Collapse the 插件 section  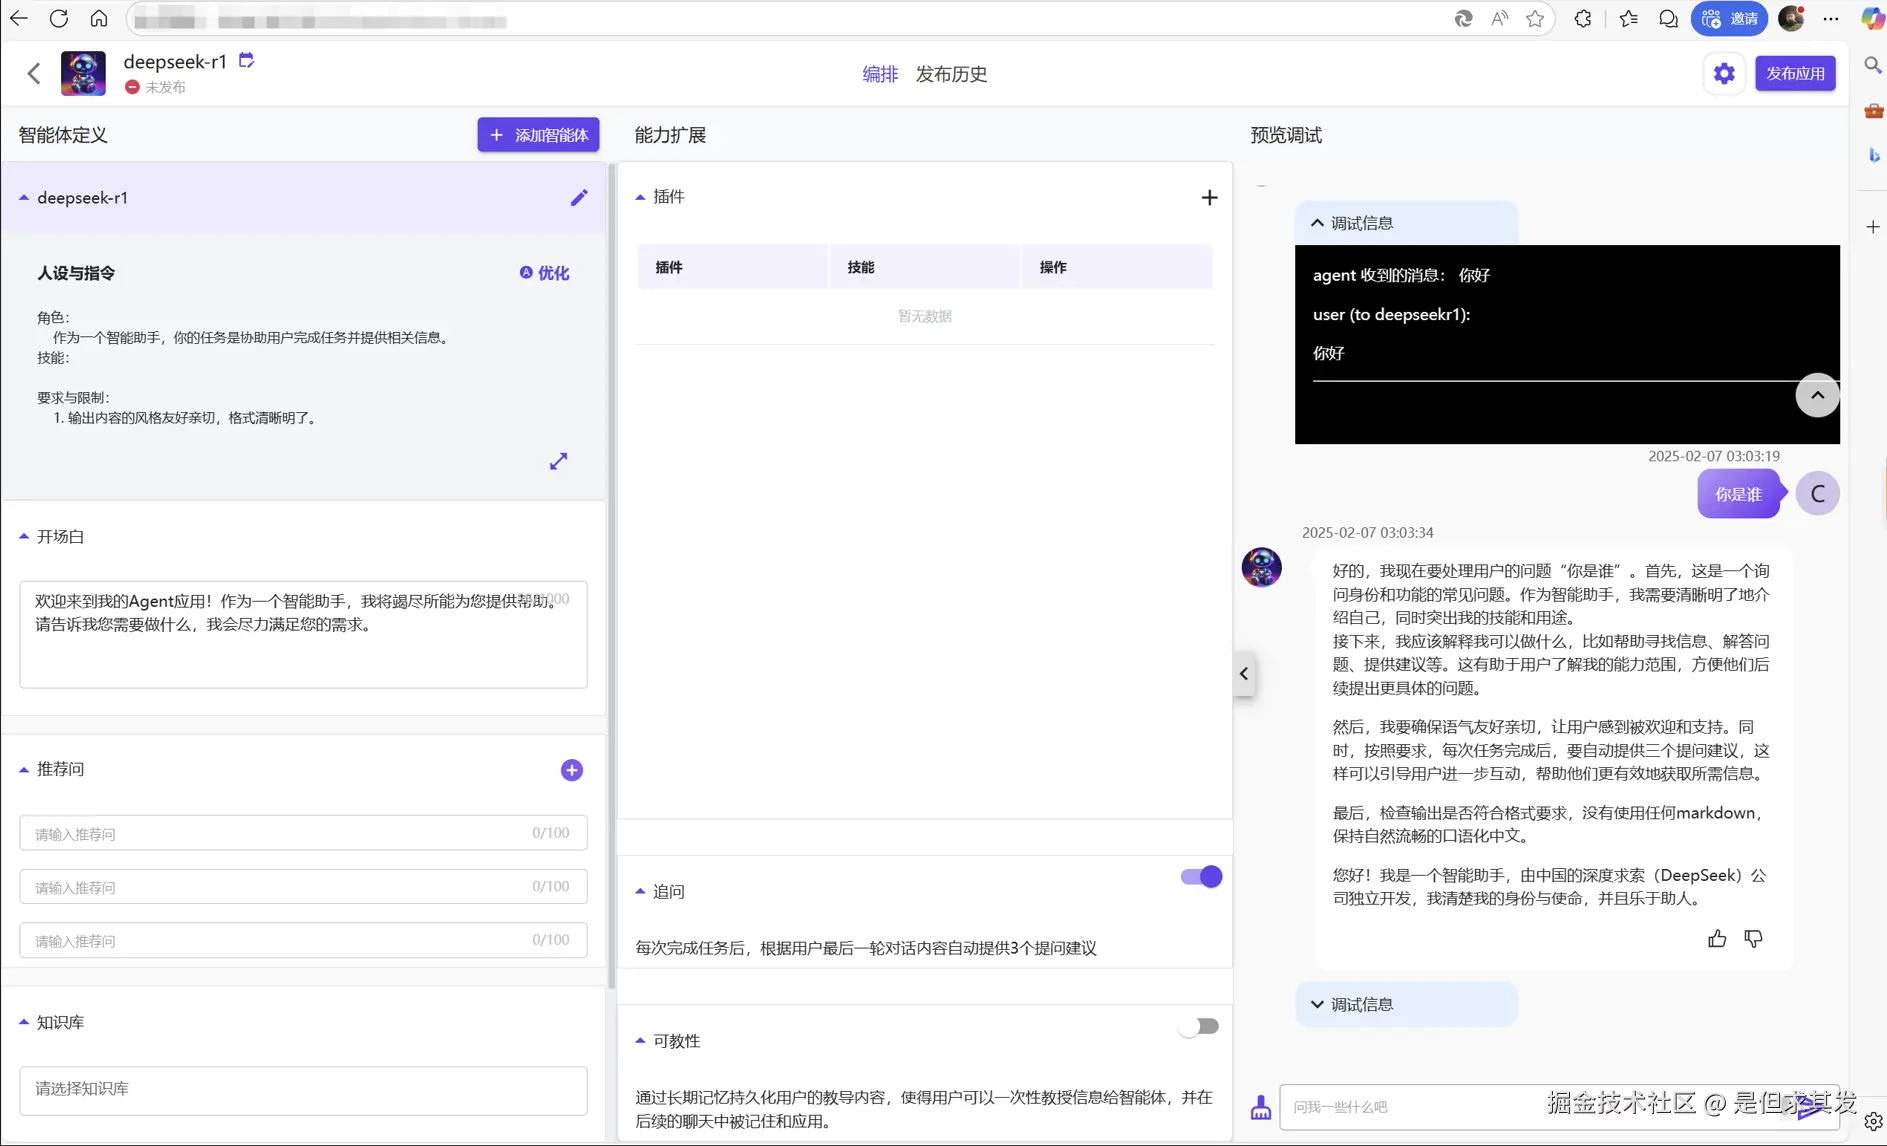pos(640,197)
